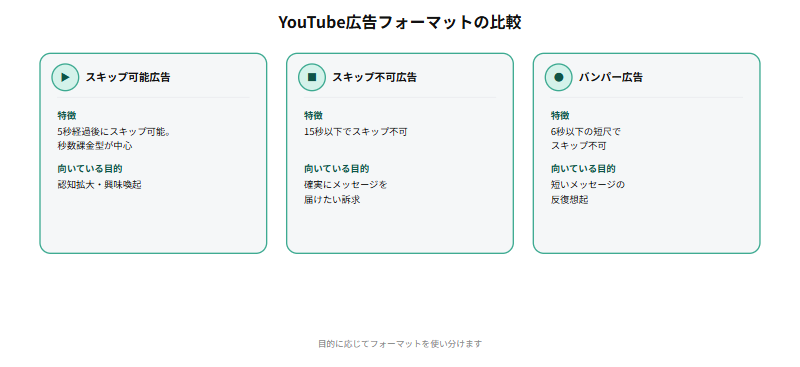Click the text 6秒以下の短尺で
800x367 pixels.
586,132
